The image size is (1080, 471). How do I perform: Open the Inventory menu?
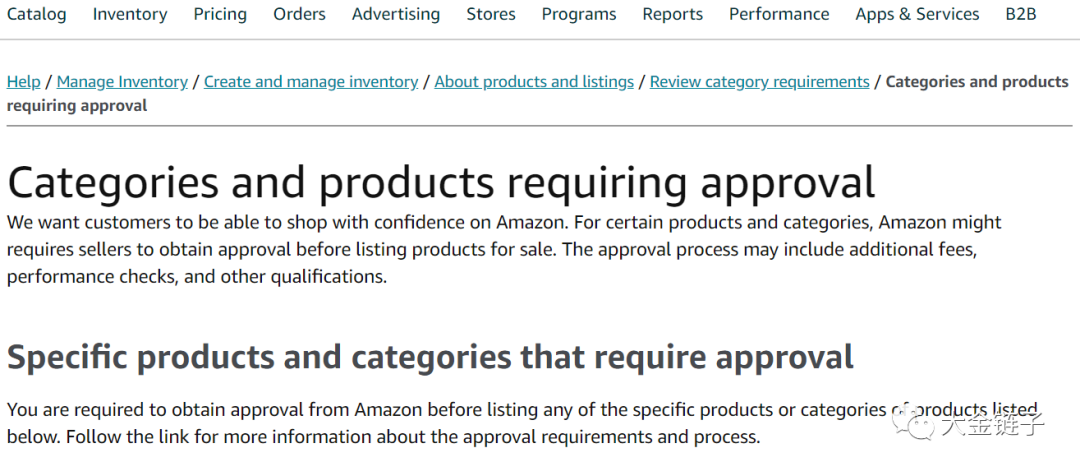[130, 14]
